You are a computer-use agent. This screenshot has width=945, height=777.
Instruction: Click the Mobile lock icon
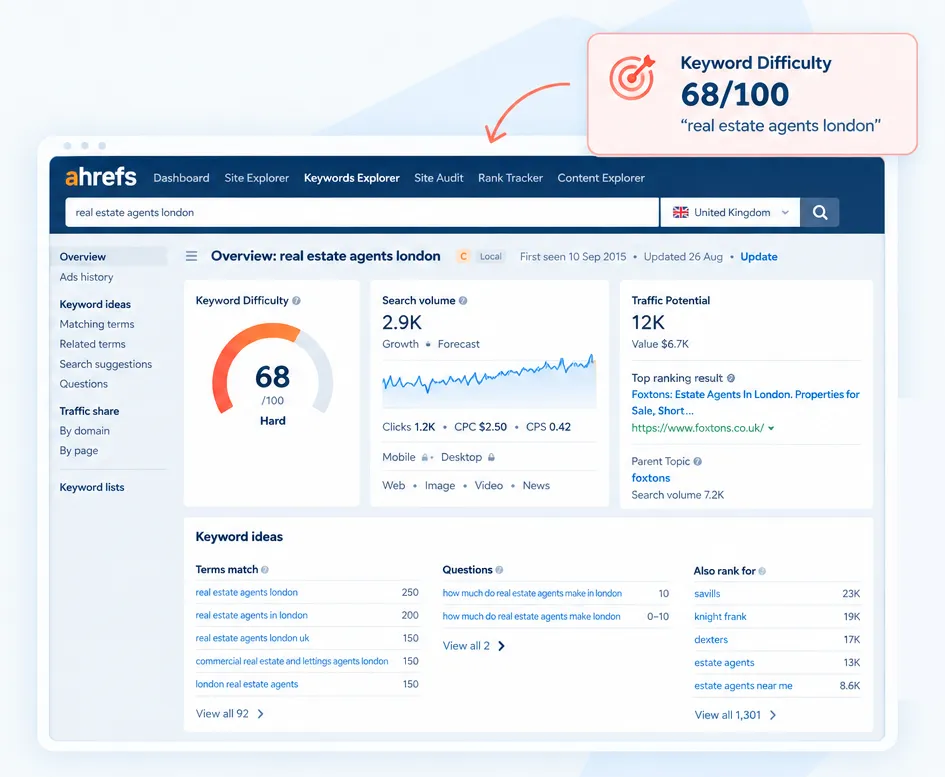[425, 458]
